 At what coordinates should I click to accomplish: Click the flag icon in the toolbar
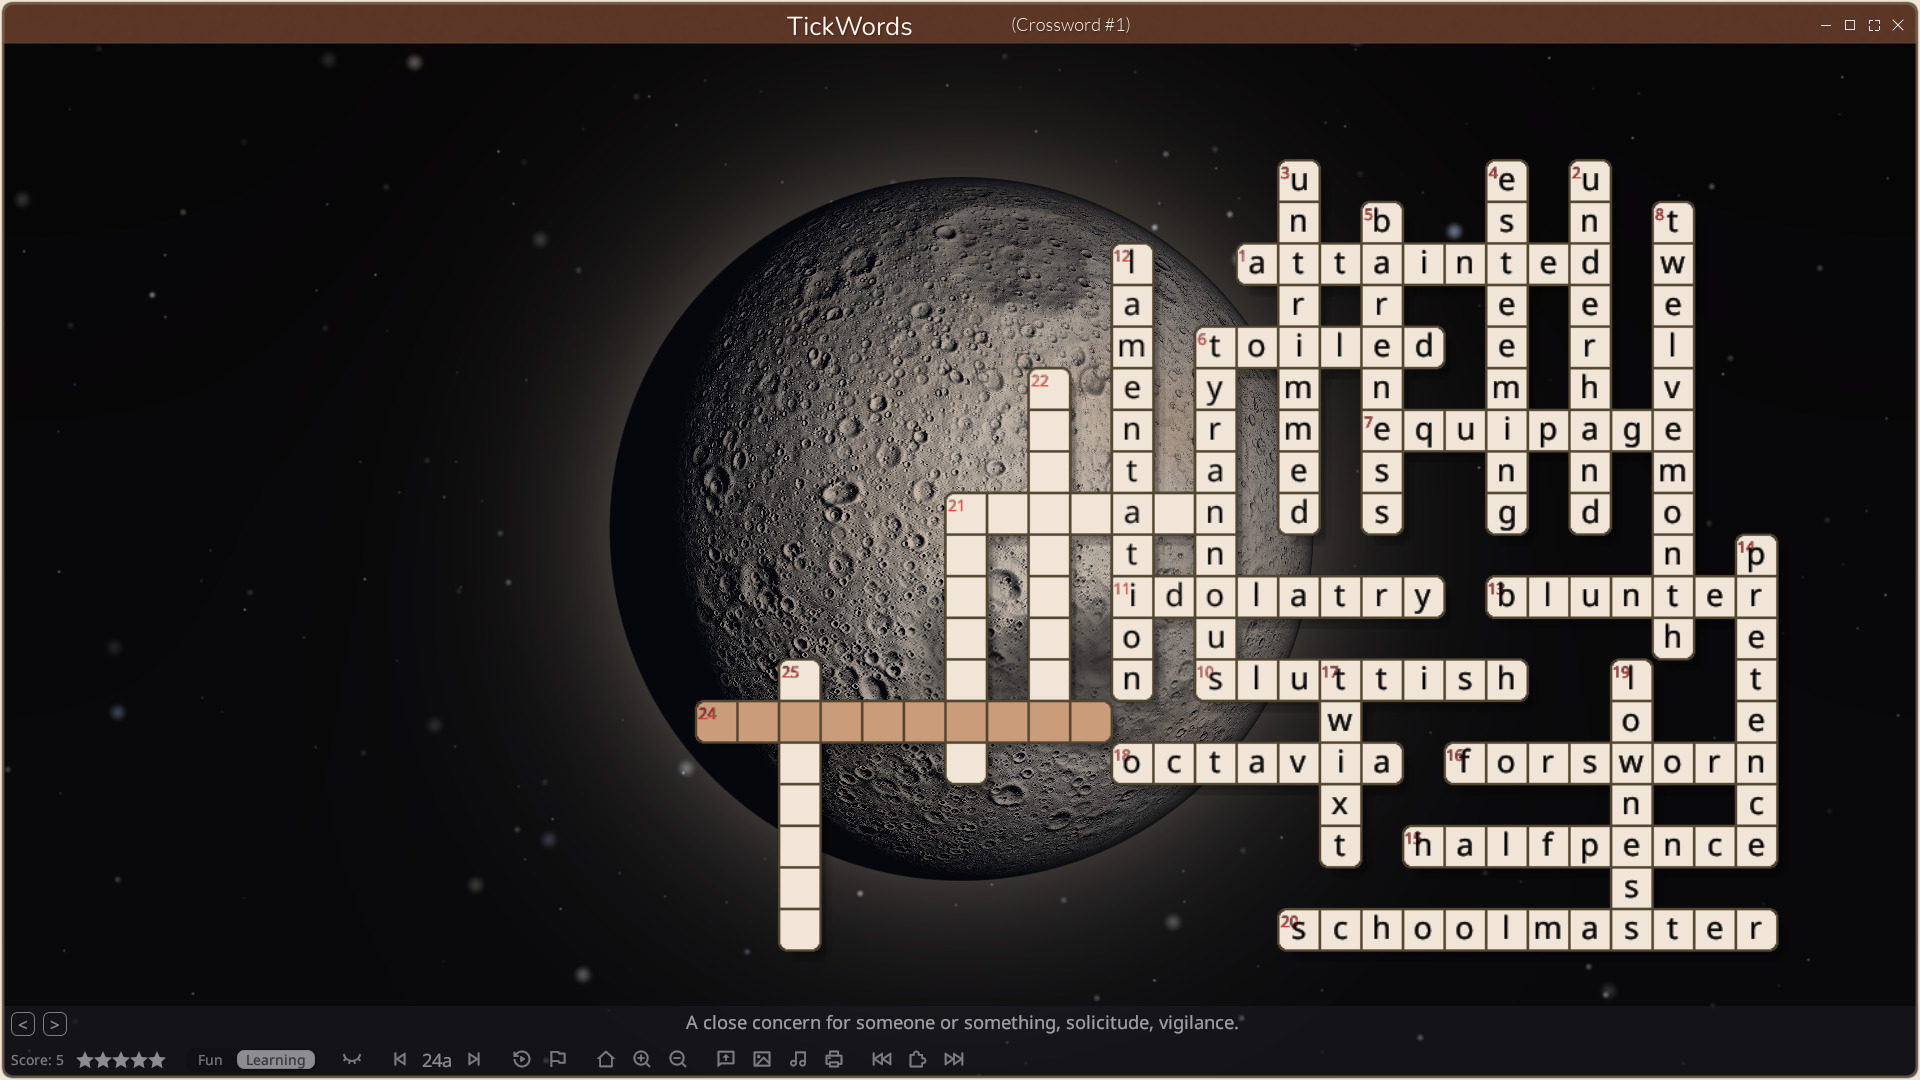point(558,1059)
